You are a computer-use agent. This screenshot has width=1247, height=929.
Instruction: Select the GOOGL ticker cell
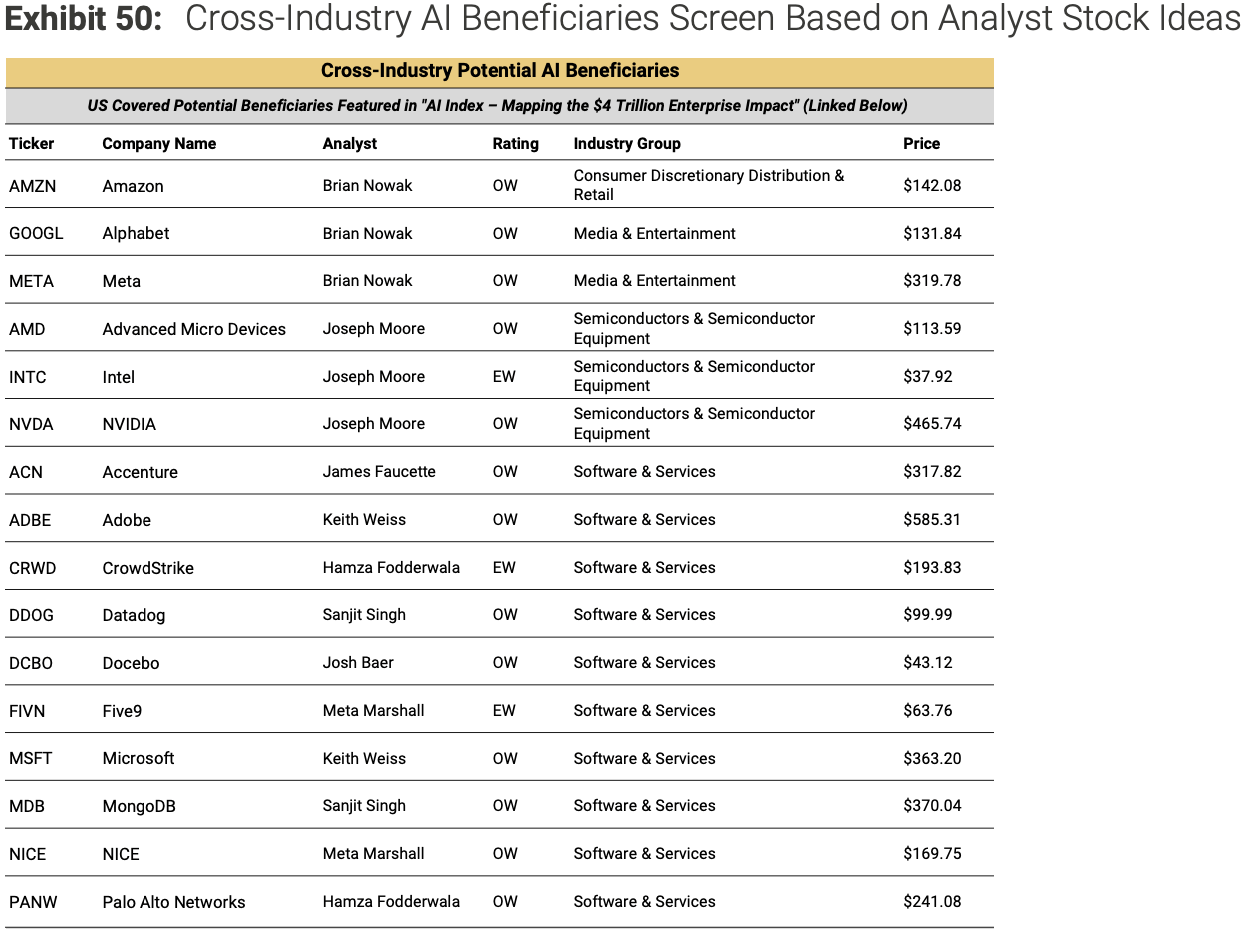pyautogui.click(x=36, y=233)
